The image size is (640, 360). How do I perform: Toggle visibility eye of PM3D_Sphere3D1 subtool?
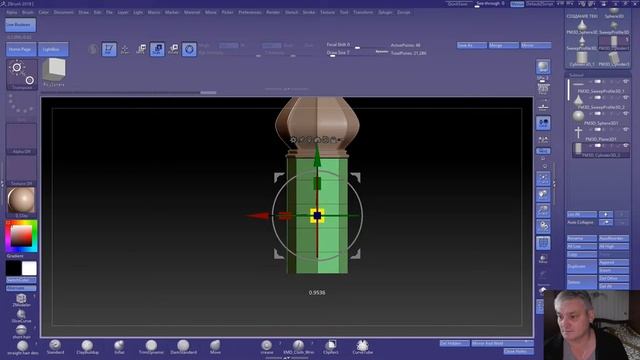tap(625, 113)
